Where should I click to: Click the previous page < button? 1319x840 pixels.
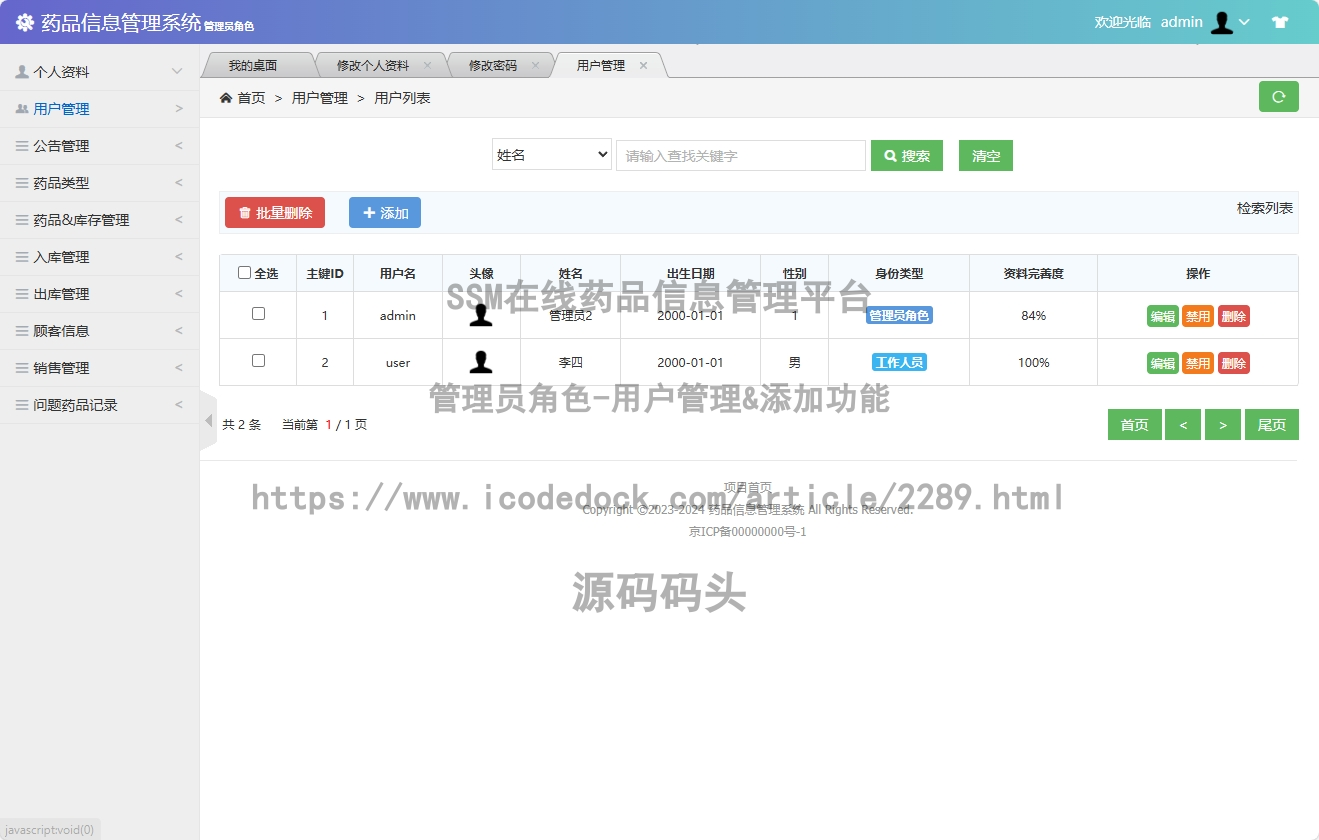tap(1183, 425)
